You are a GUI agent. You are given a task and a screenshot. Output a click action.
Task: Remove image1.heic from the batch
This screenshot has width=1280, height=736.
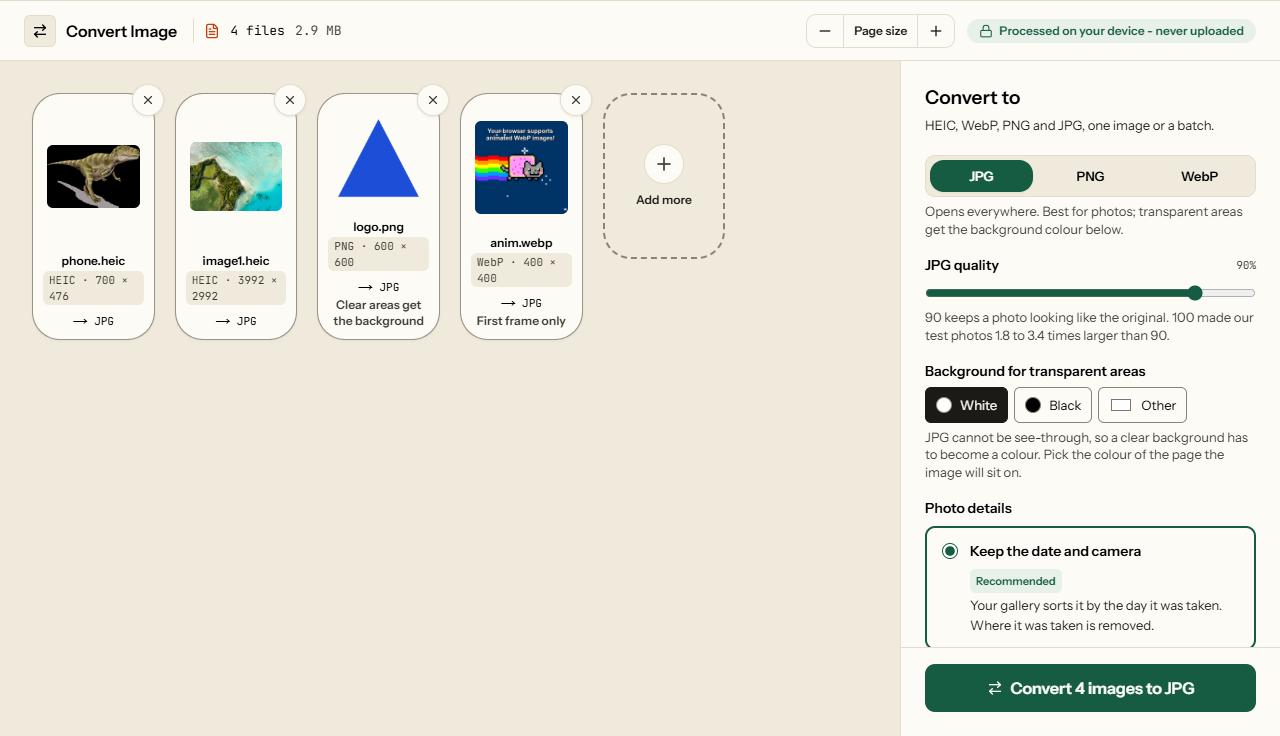pyautogui.click(x=290, y=100)
